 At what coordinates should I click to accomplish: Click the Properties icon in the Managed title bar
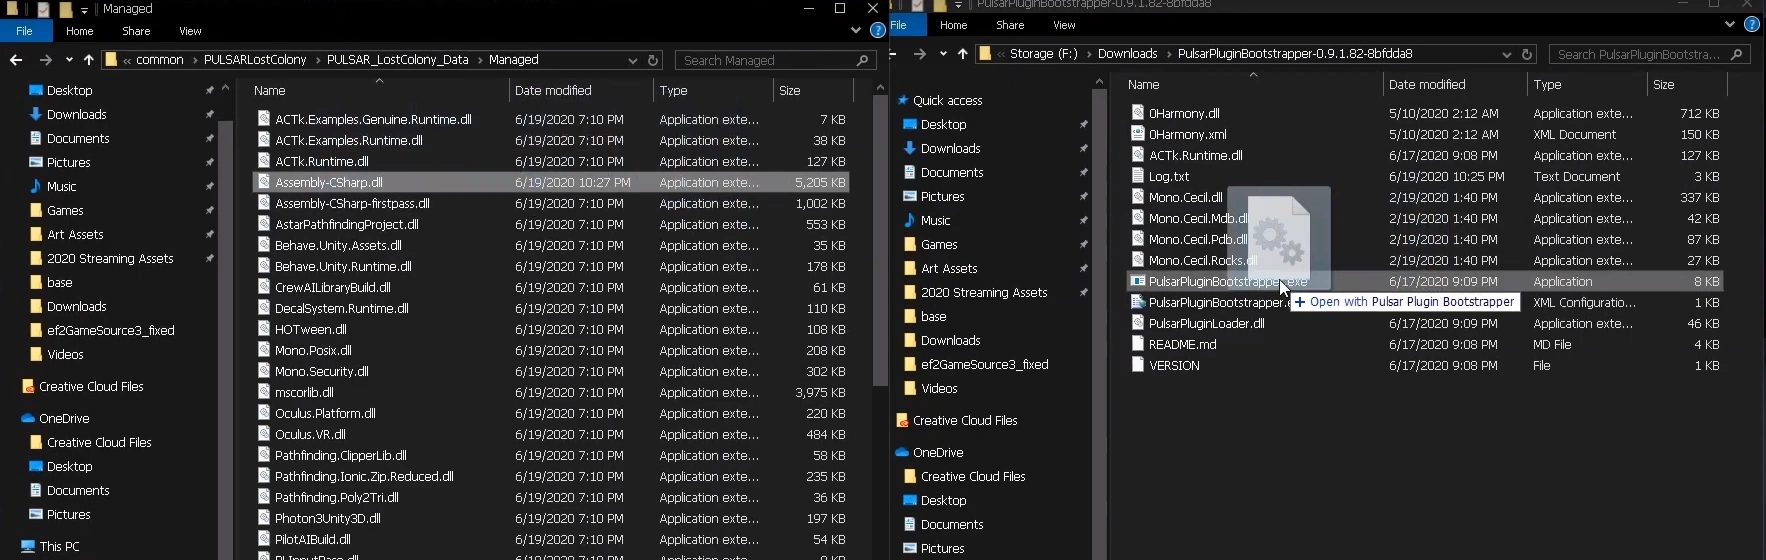(43, 9)
